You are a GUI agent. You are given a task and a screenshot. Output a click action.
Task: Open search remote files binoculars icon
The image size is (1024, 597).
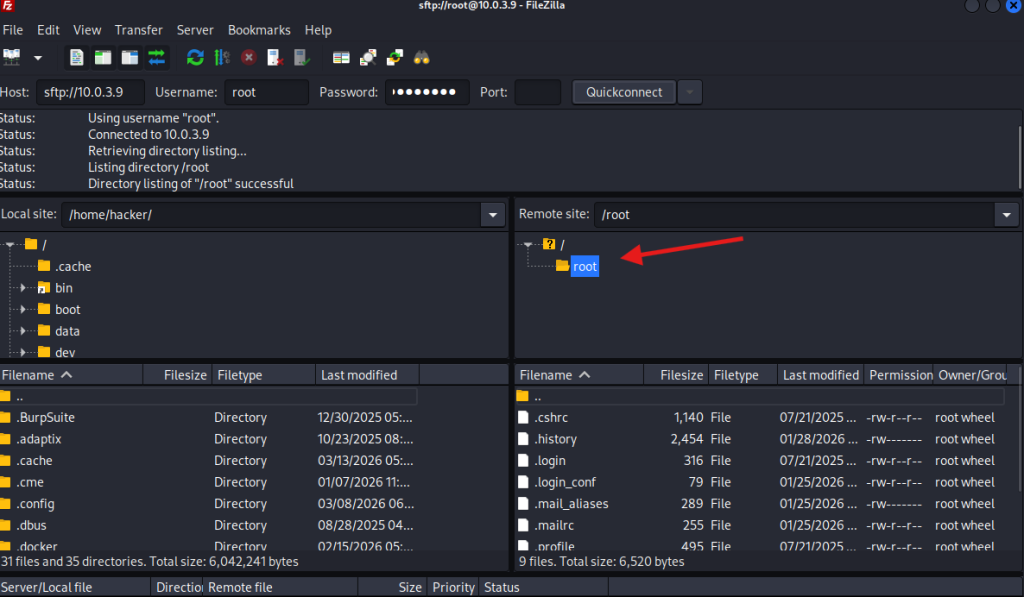tap(421, 57)
